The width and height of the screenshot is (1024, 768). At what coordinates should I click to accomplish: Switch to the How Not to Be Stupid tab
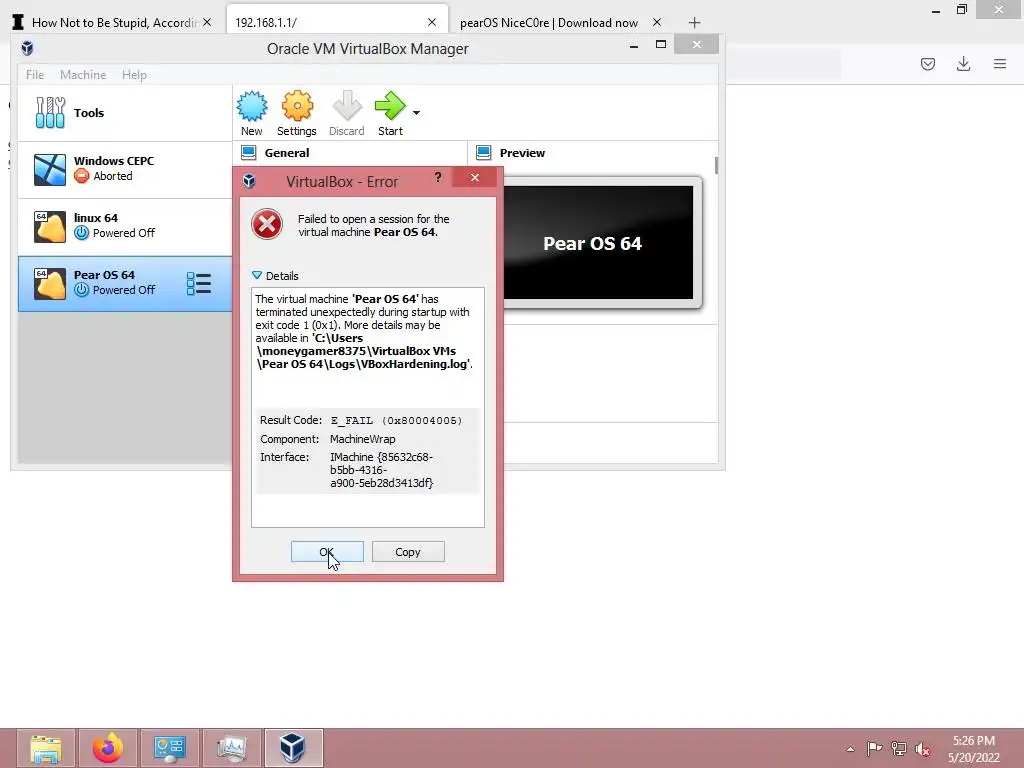click(x=112, y=22)
